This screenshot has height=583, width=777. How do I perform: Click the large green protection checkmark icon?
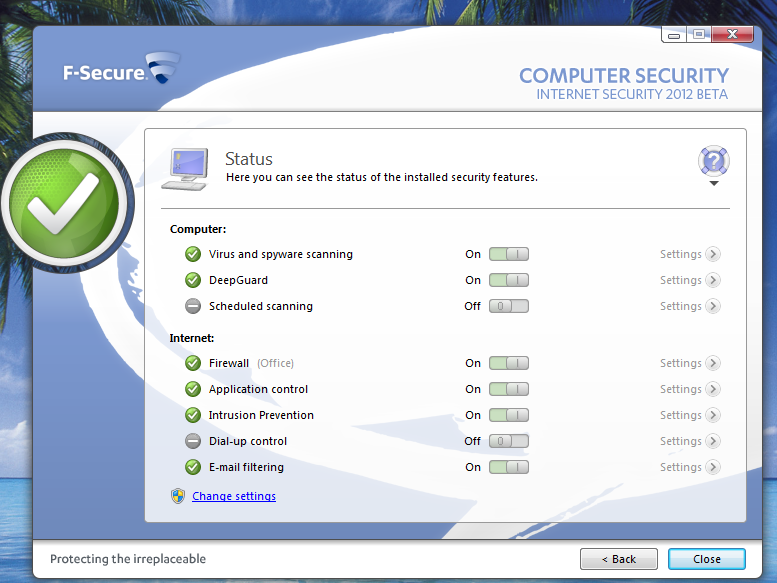tap(65, 203)
